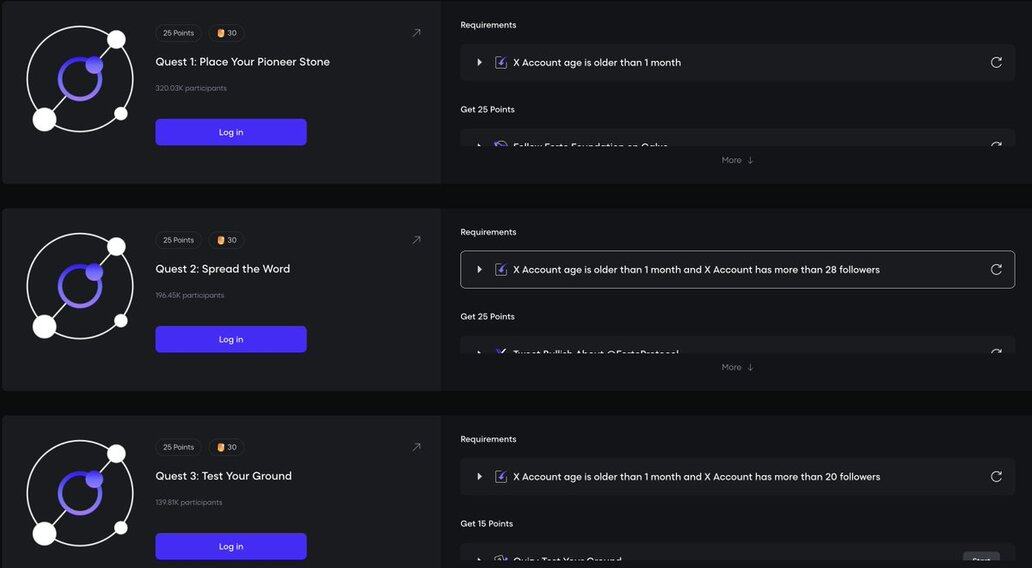Refresh Quest 1 X account age requirement

(x=996, y=62)
